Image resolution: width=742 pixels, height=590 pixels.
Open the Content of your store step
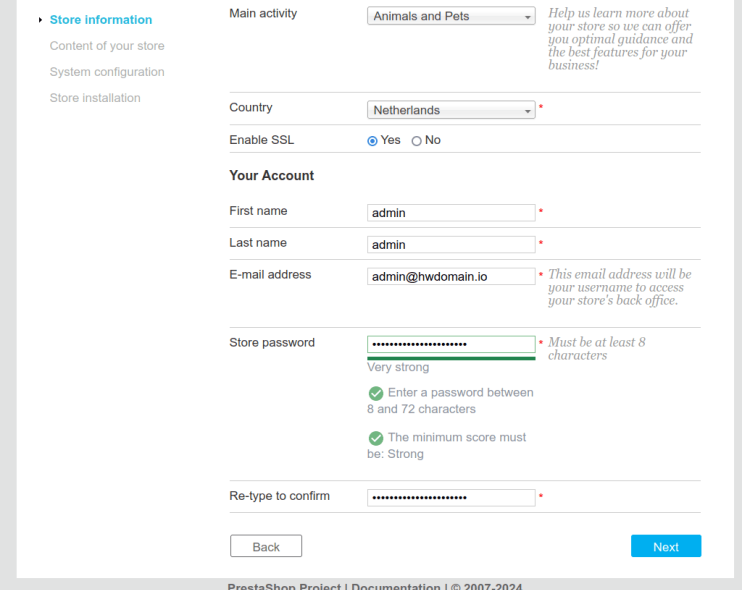tap(107, 46)
